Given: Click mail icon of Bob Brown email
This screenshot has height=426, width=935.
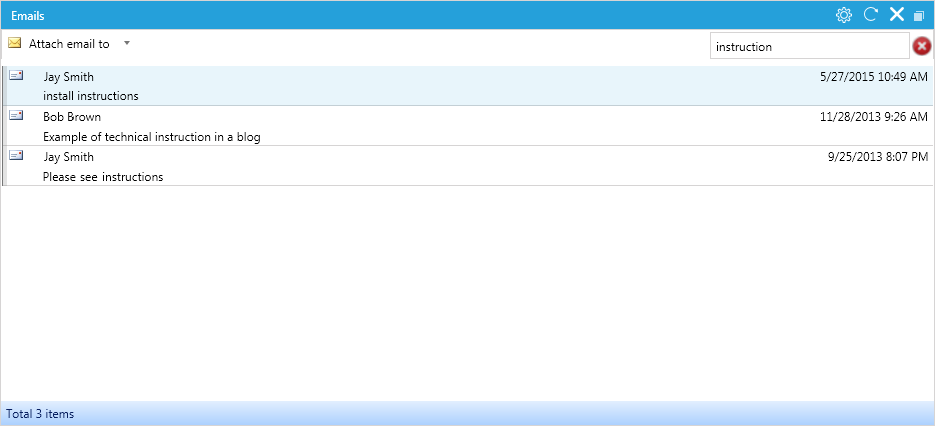Looking at the screenshot, I should (x=16, y=115).
